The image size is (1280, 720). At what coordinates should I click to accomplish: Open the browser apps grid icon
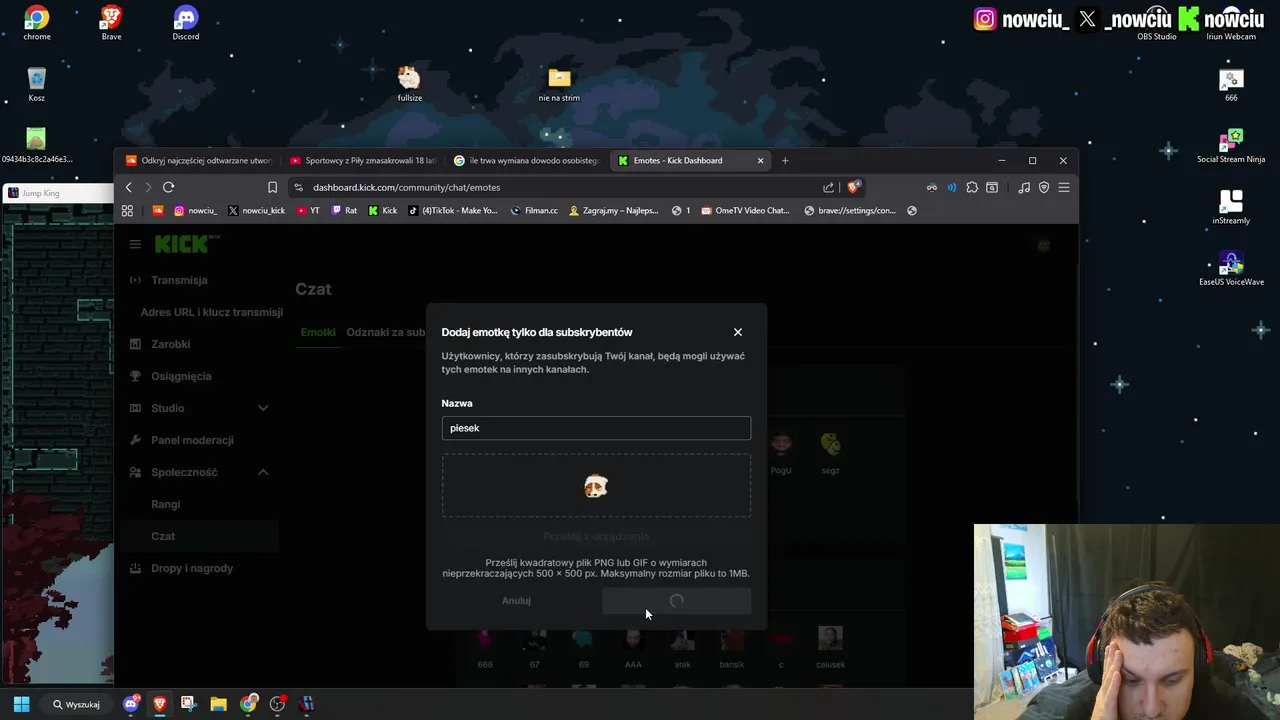click(x=127, y=210)
